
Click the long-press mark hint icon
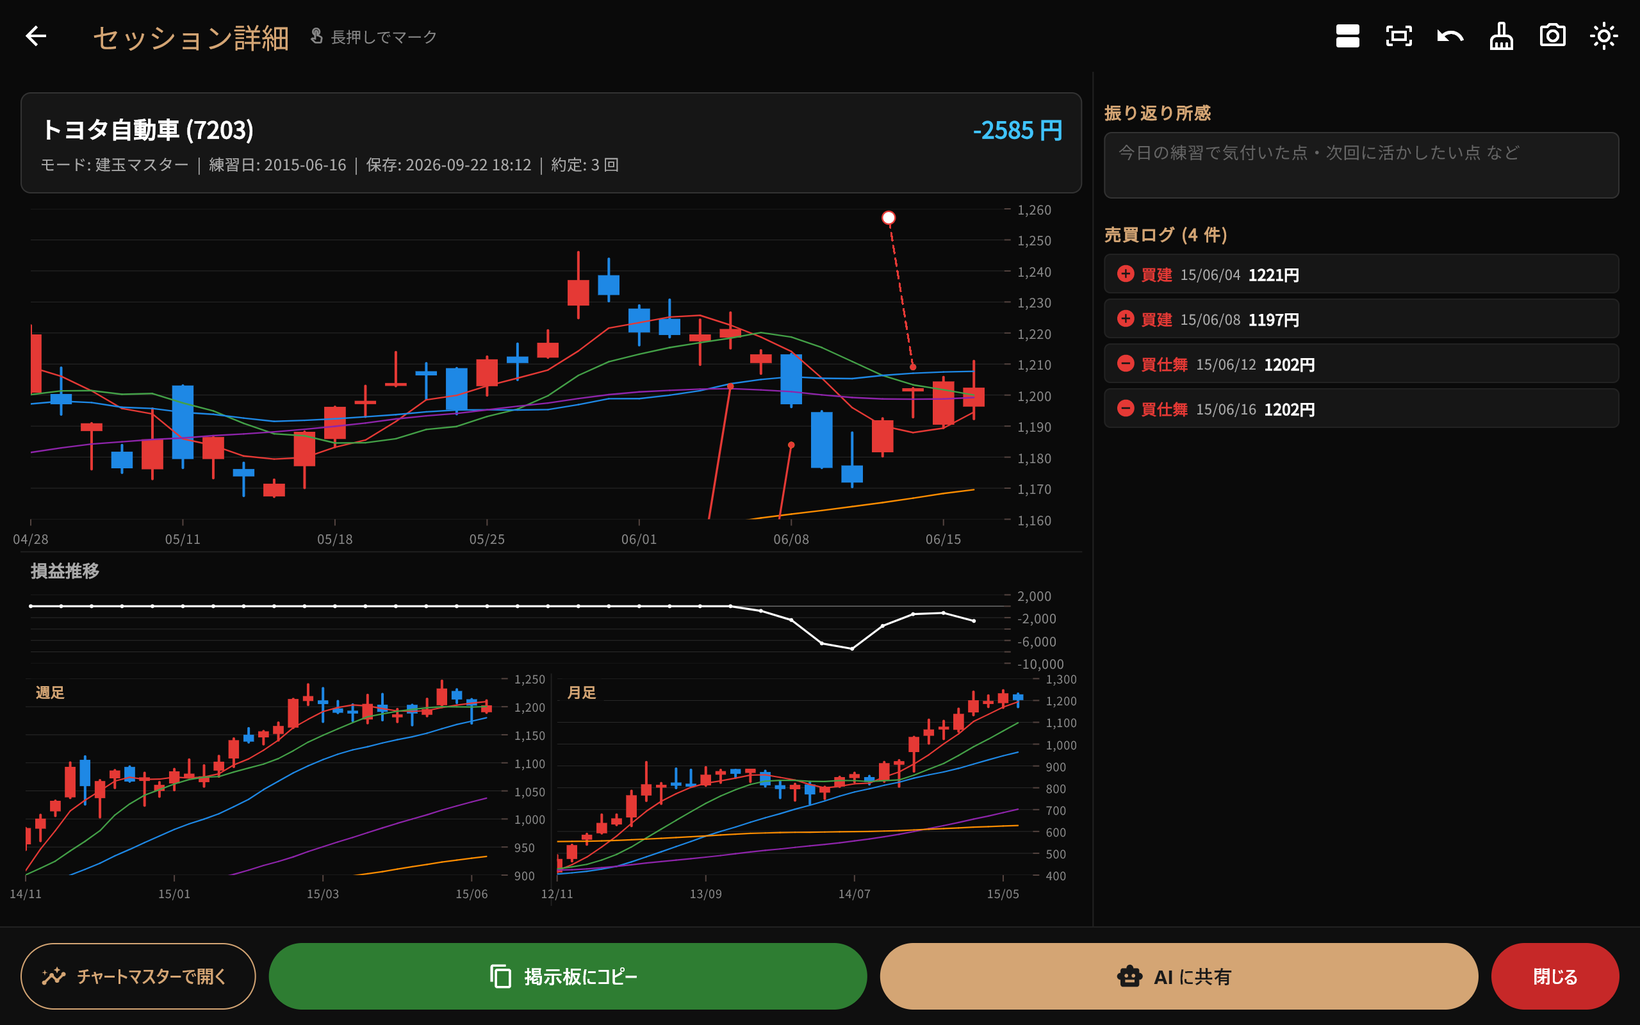[316, 37]
